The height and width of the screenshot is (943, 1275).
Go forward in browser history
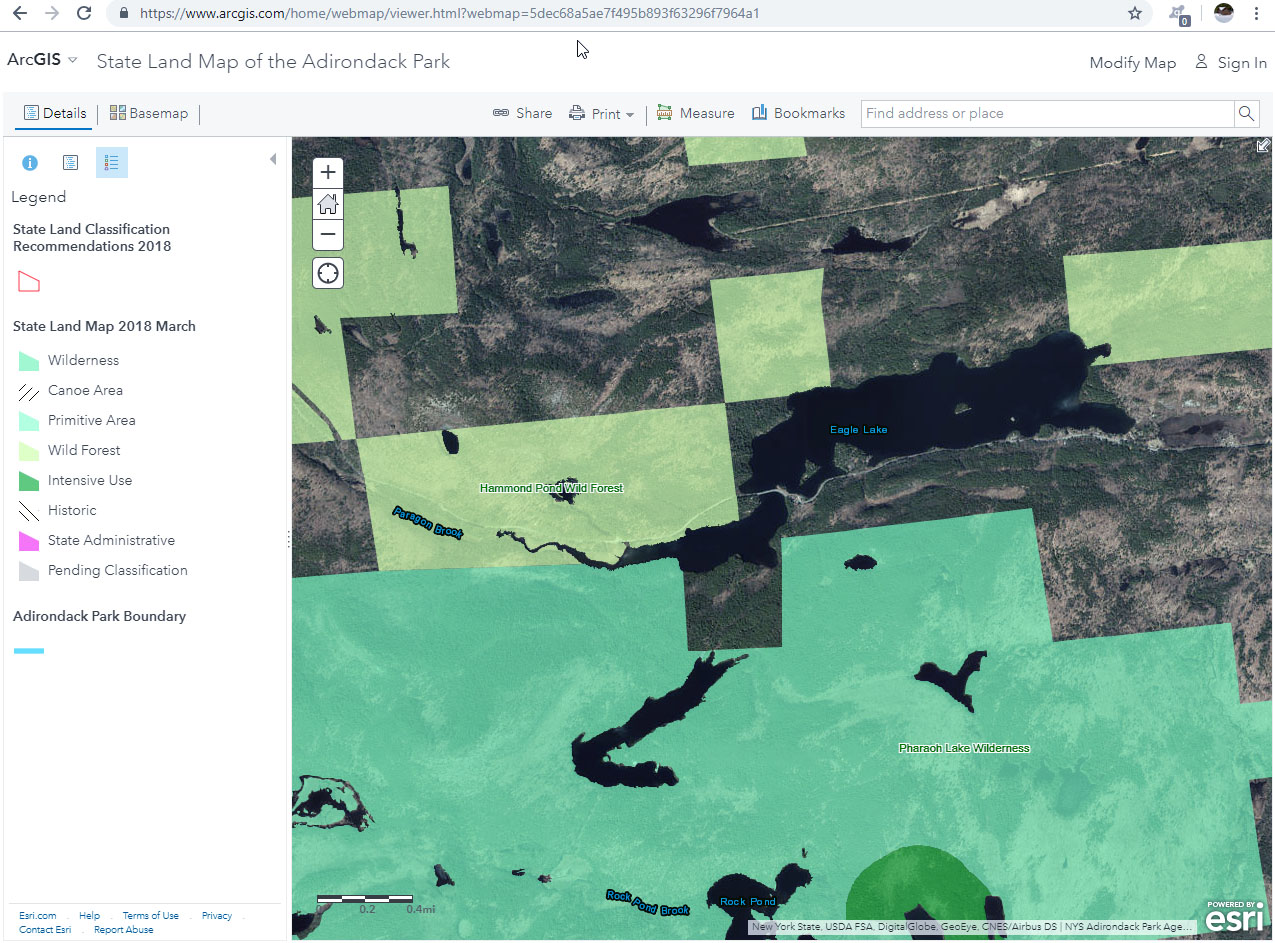pyautogui.click(x=52, y=13)
